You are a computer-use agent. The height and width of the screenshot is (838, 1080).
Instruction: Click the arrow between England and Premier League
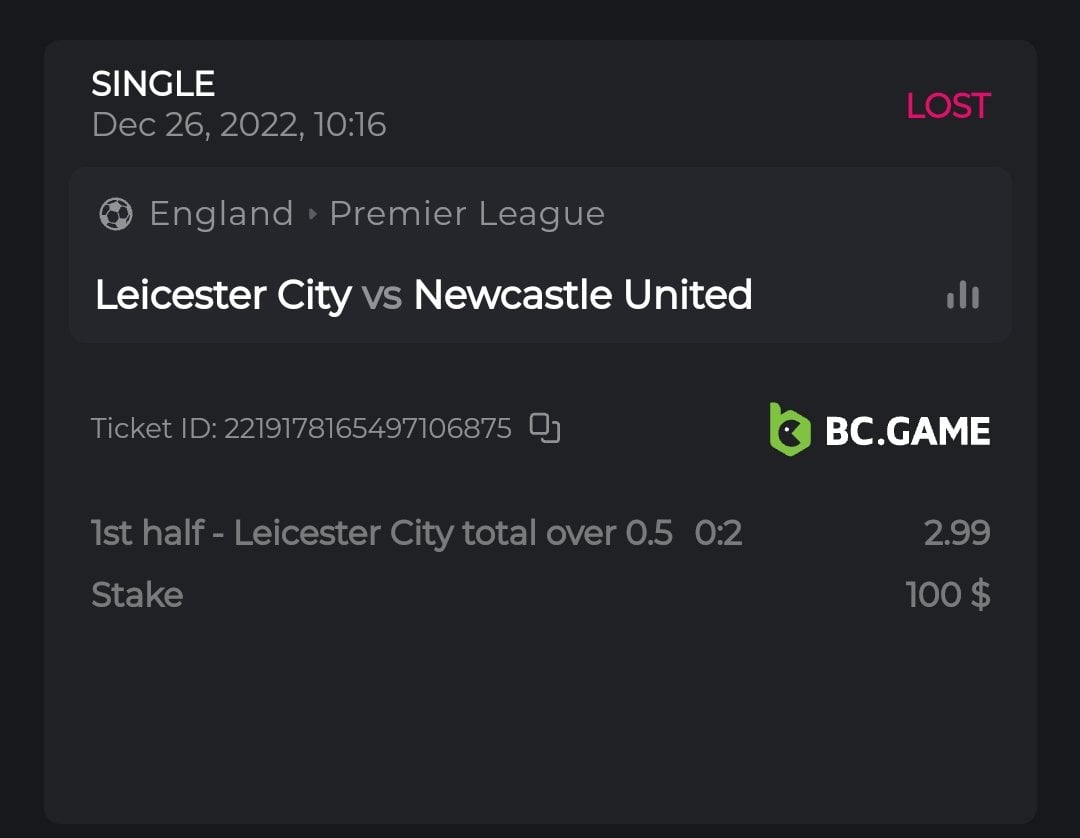[312, 214]
